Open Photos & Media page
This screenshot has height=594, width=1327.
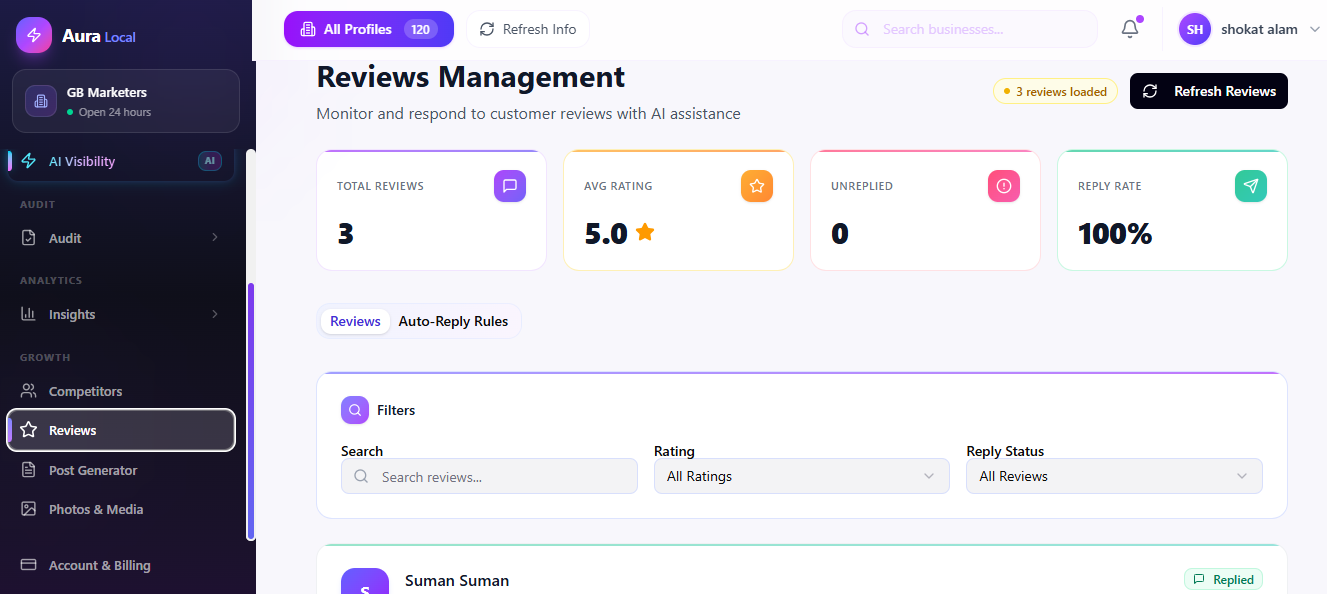[121, 509]
